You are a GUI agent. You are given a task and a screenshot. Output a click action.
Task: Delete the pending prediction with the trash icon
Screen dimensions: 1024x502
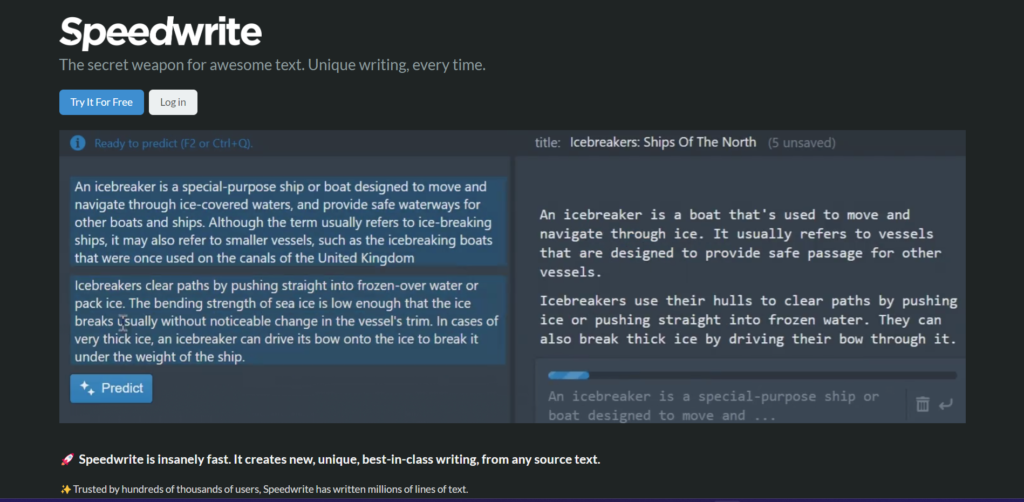922,404
